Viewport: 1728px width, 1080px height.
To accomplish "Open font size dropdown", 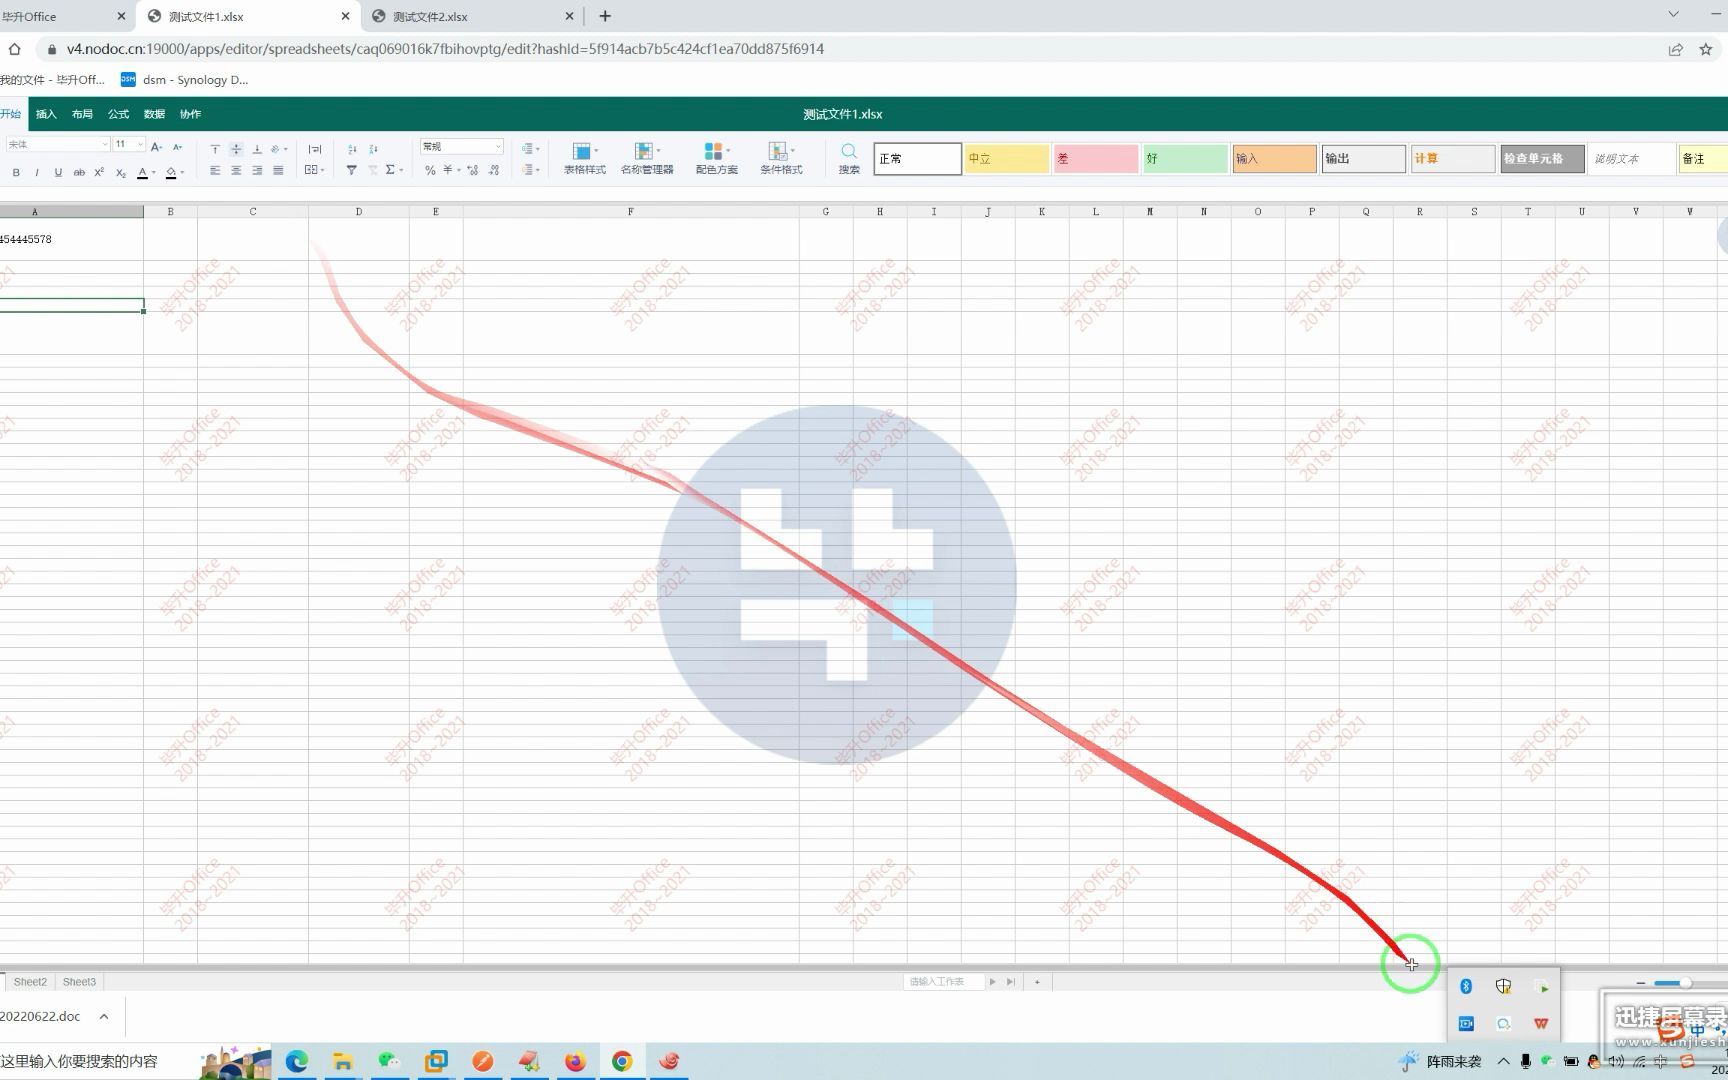I will click(140, 145).
